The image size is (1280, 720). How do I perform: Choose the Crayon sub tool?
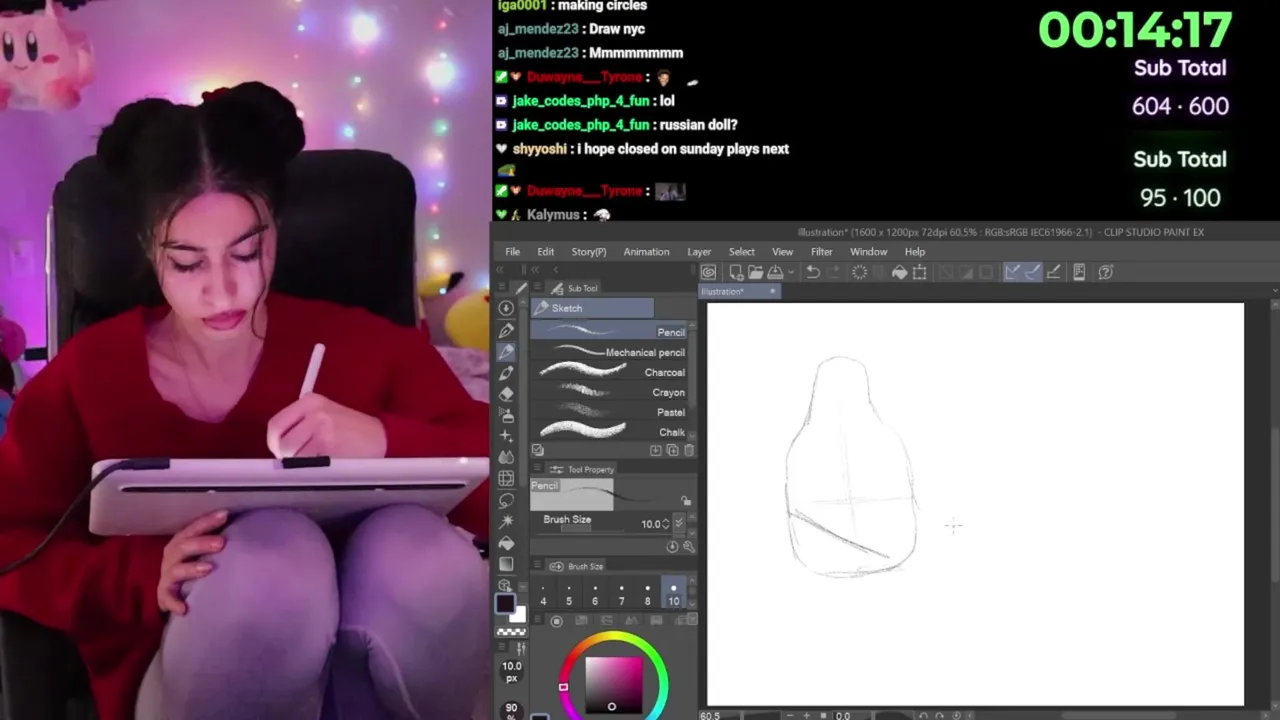(x=609, y=392)
